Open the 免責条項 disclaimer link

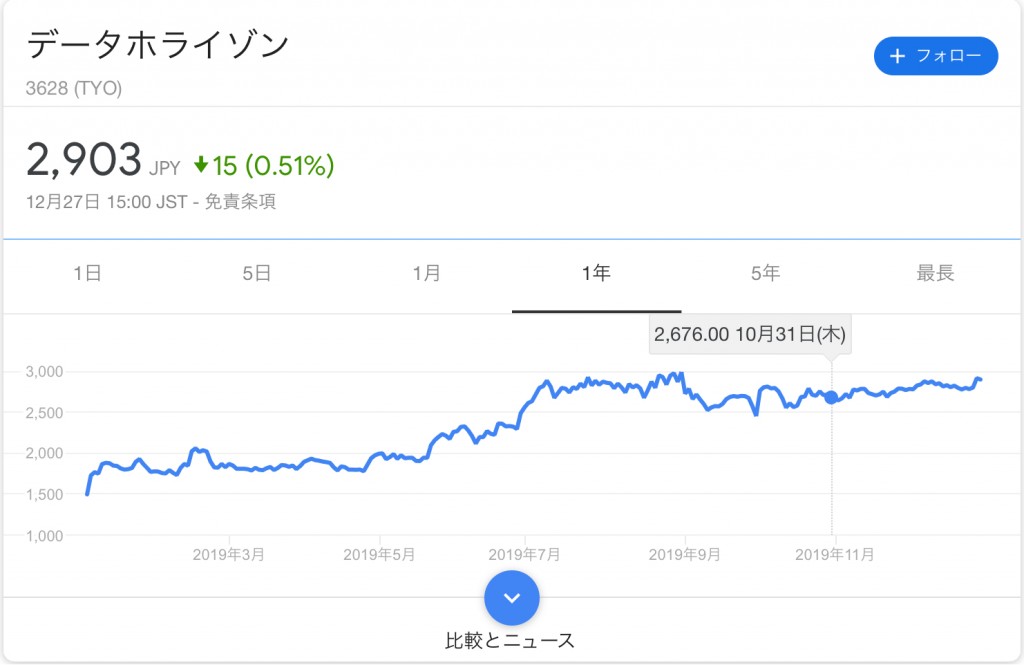(240, 202)
